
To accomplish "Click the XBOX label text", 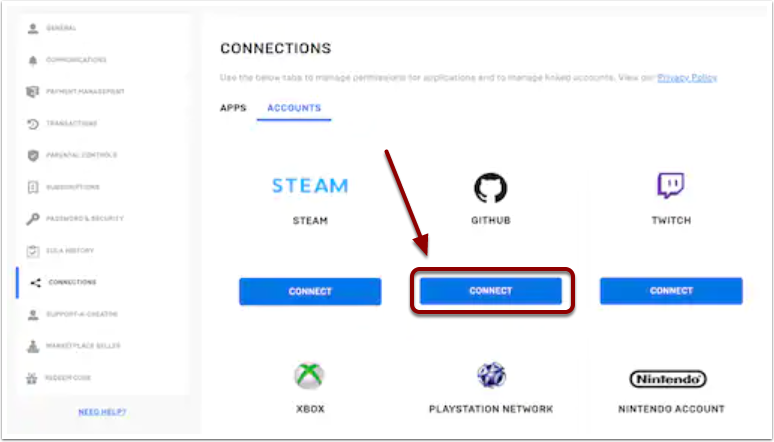I will [310, 409].
